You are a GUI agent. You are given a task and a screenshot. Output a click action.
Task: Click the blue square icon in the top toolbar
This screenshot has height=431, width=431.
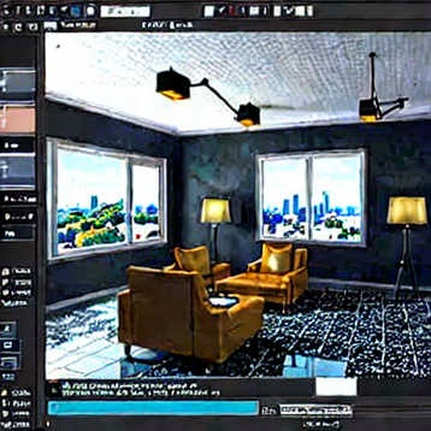click(76, 11)
